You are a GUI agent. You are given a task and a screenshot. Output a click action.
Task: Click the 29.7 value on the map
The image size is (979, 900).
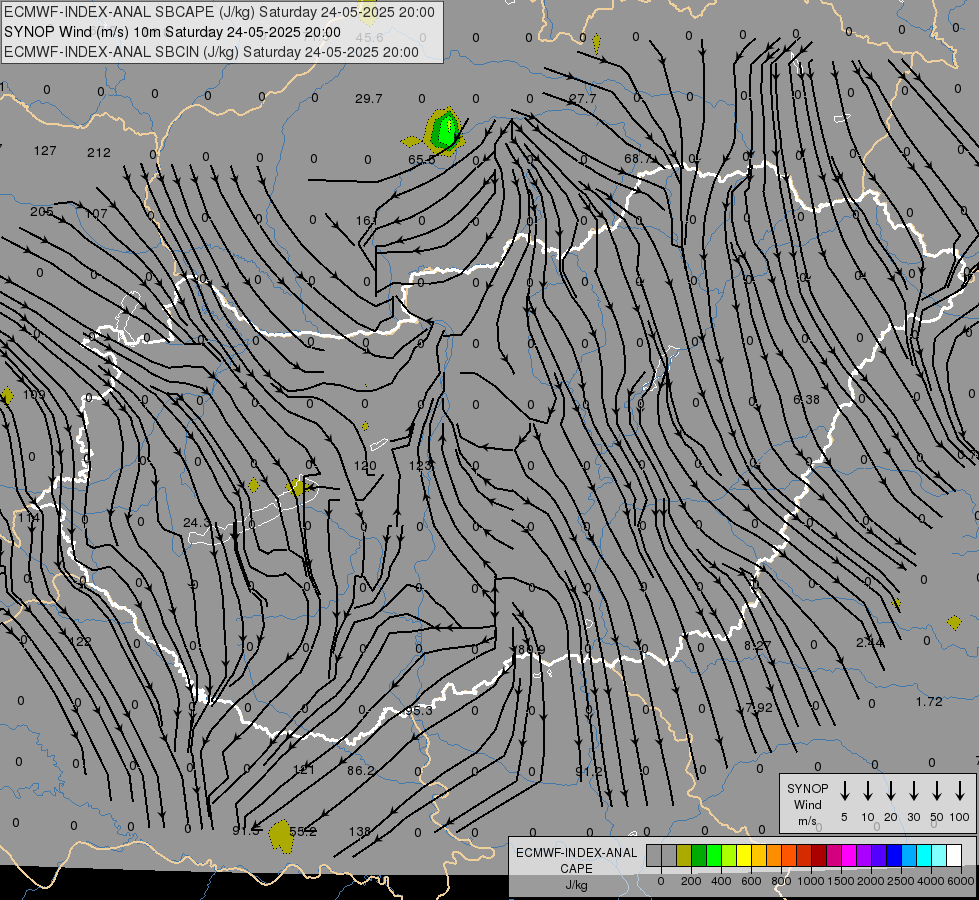pos(368,99)
